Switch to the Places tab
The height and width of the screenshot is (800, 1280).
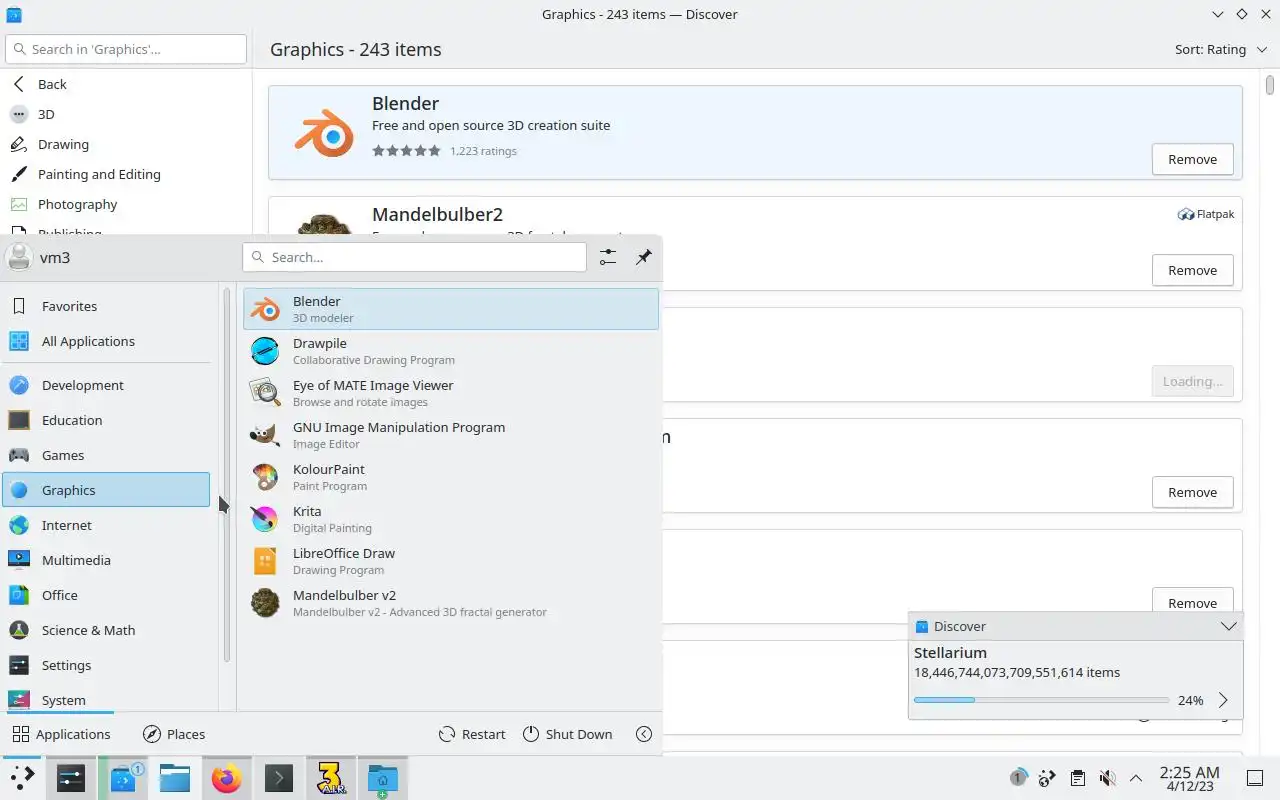pos(174,734)
